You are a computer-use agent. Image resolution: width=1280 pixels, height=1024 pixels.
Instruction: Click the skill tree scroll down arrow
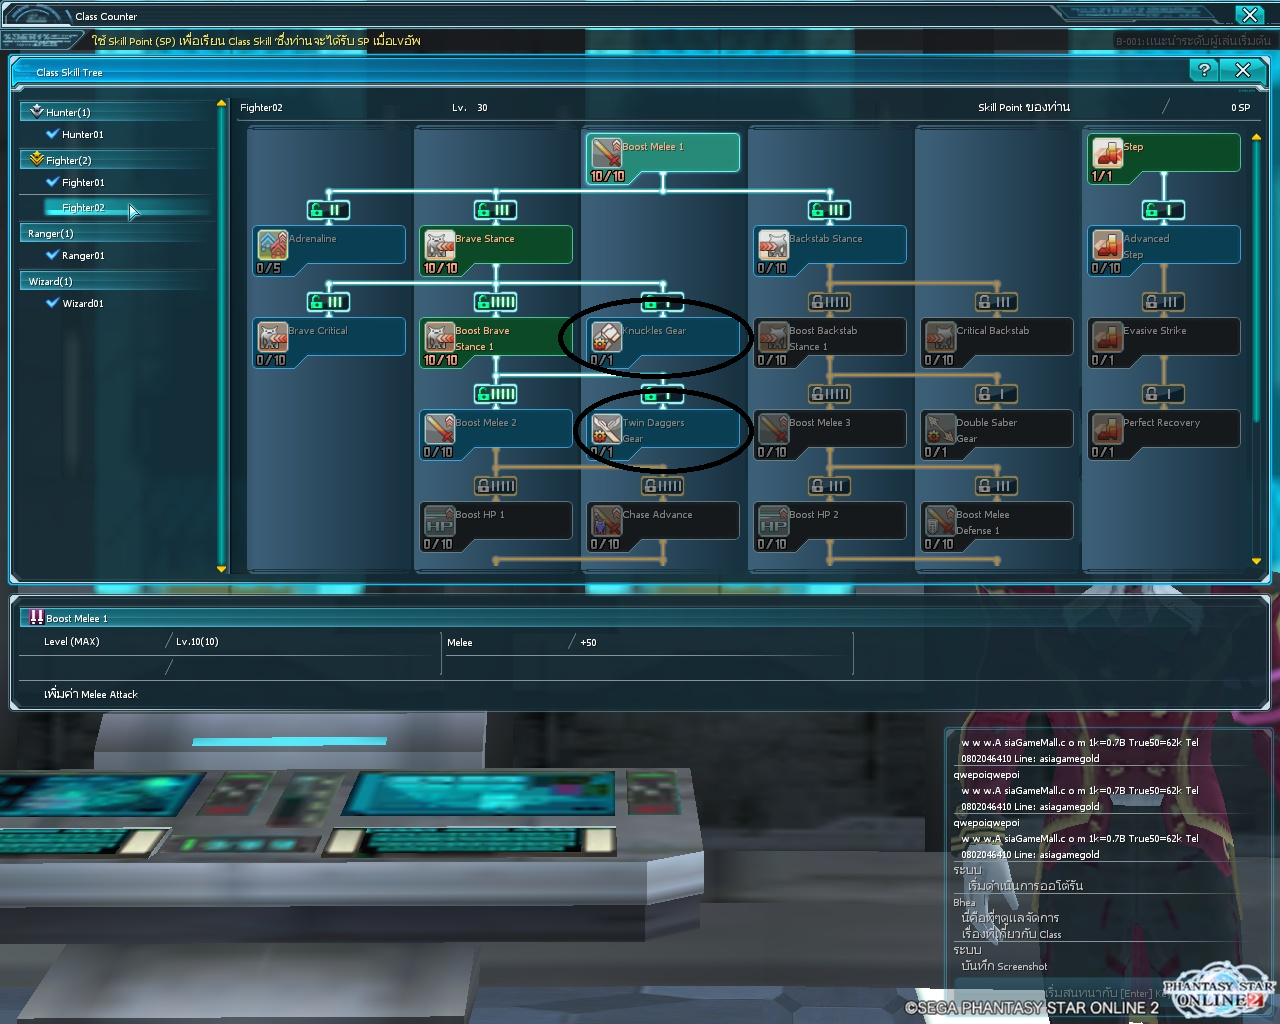click(x=1257, y=561)
